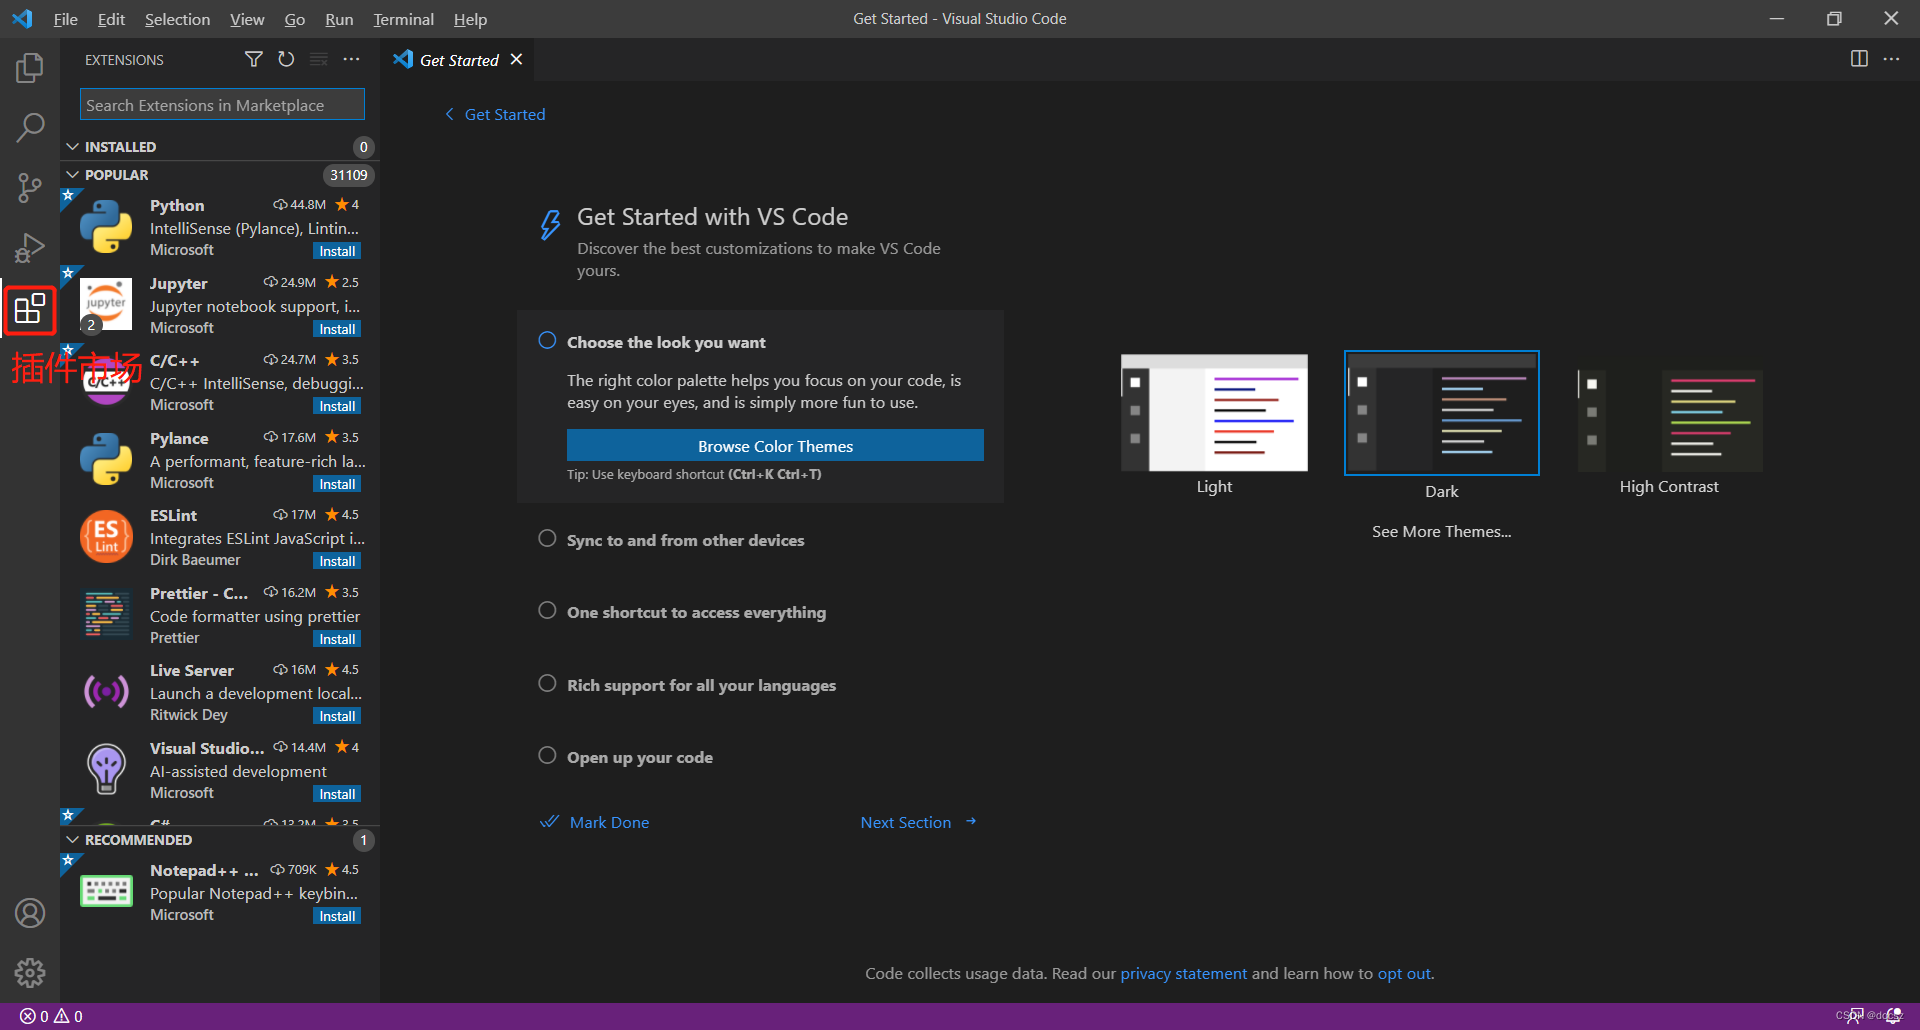Open the Explorer view in activity bar
The height and width of the screenshot is (1030, 1920).
[x=30, y=68]
